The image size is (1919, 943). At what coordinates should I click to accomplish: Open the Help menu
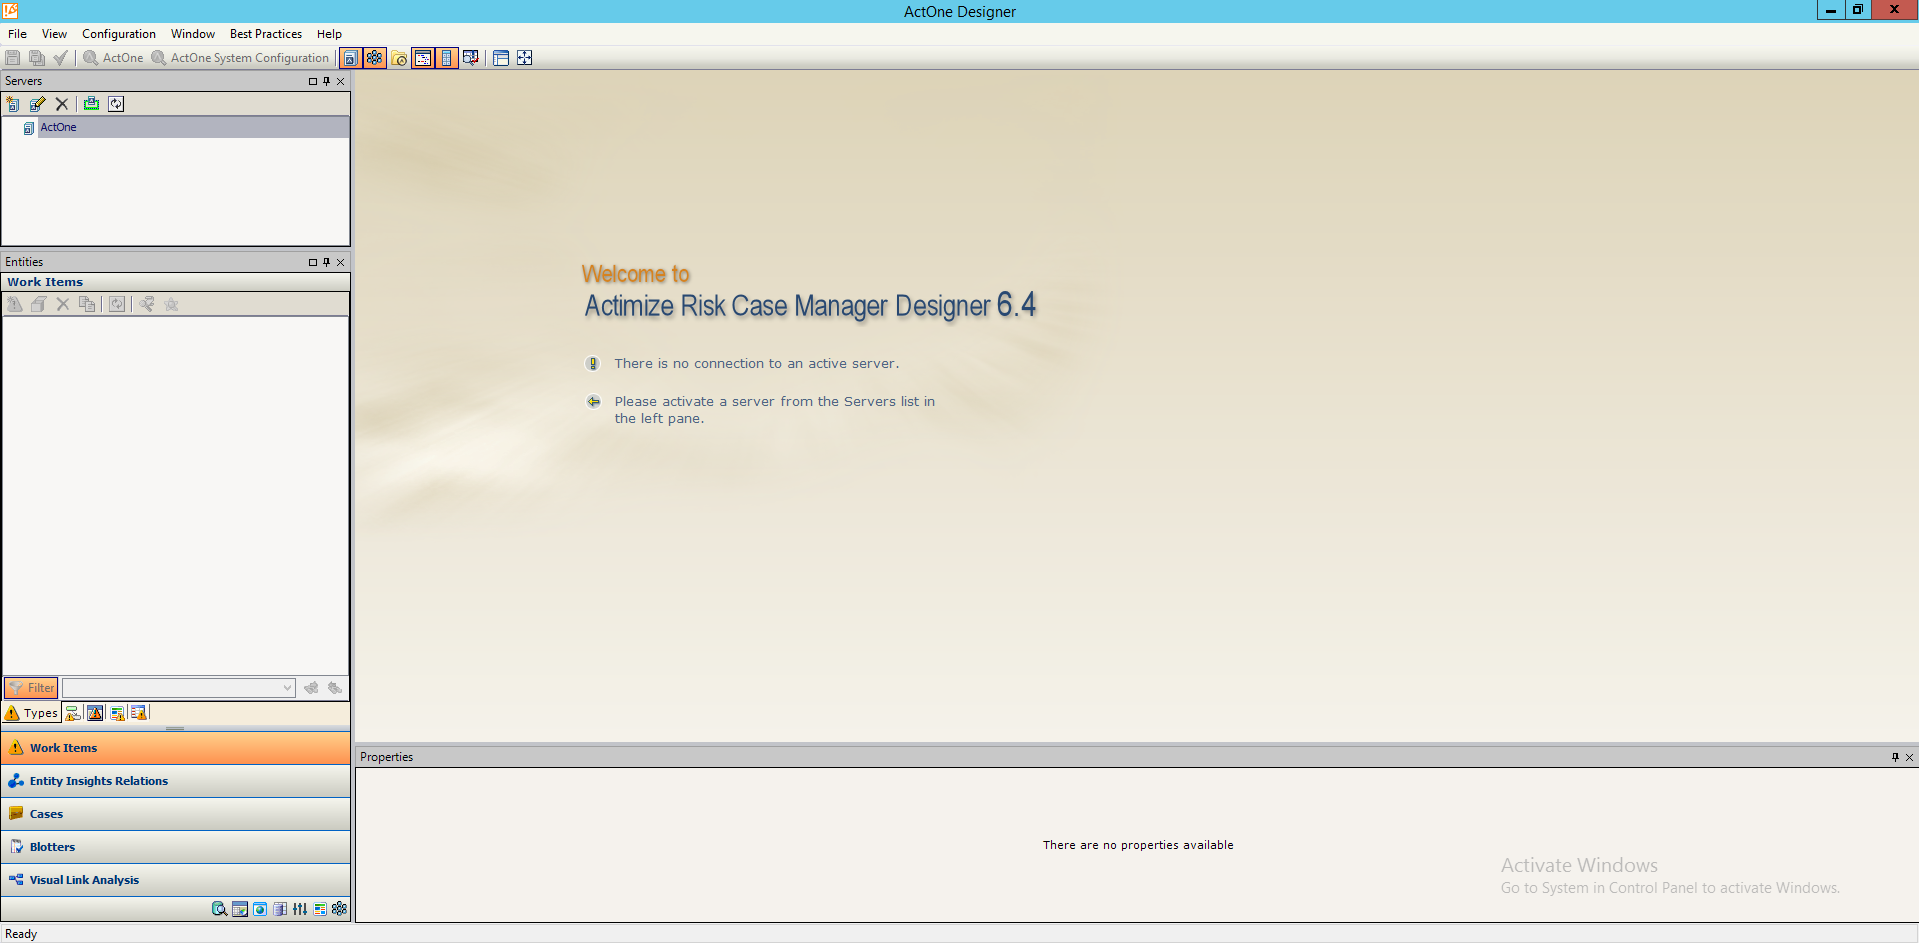[x=329, y=34]
